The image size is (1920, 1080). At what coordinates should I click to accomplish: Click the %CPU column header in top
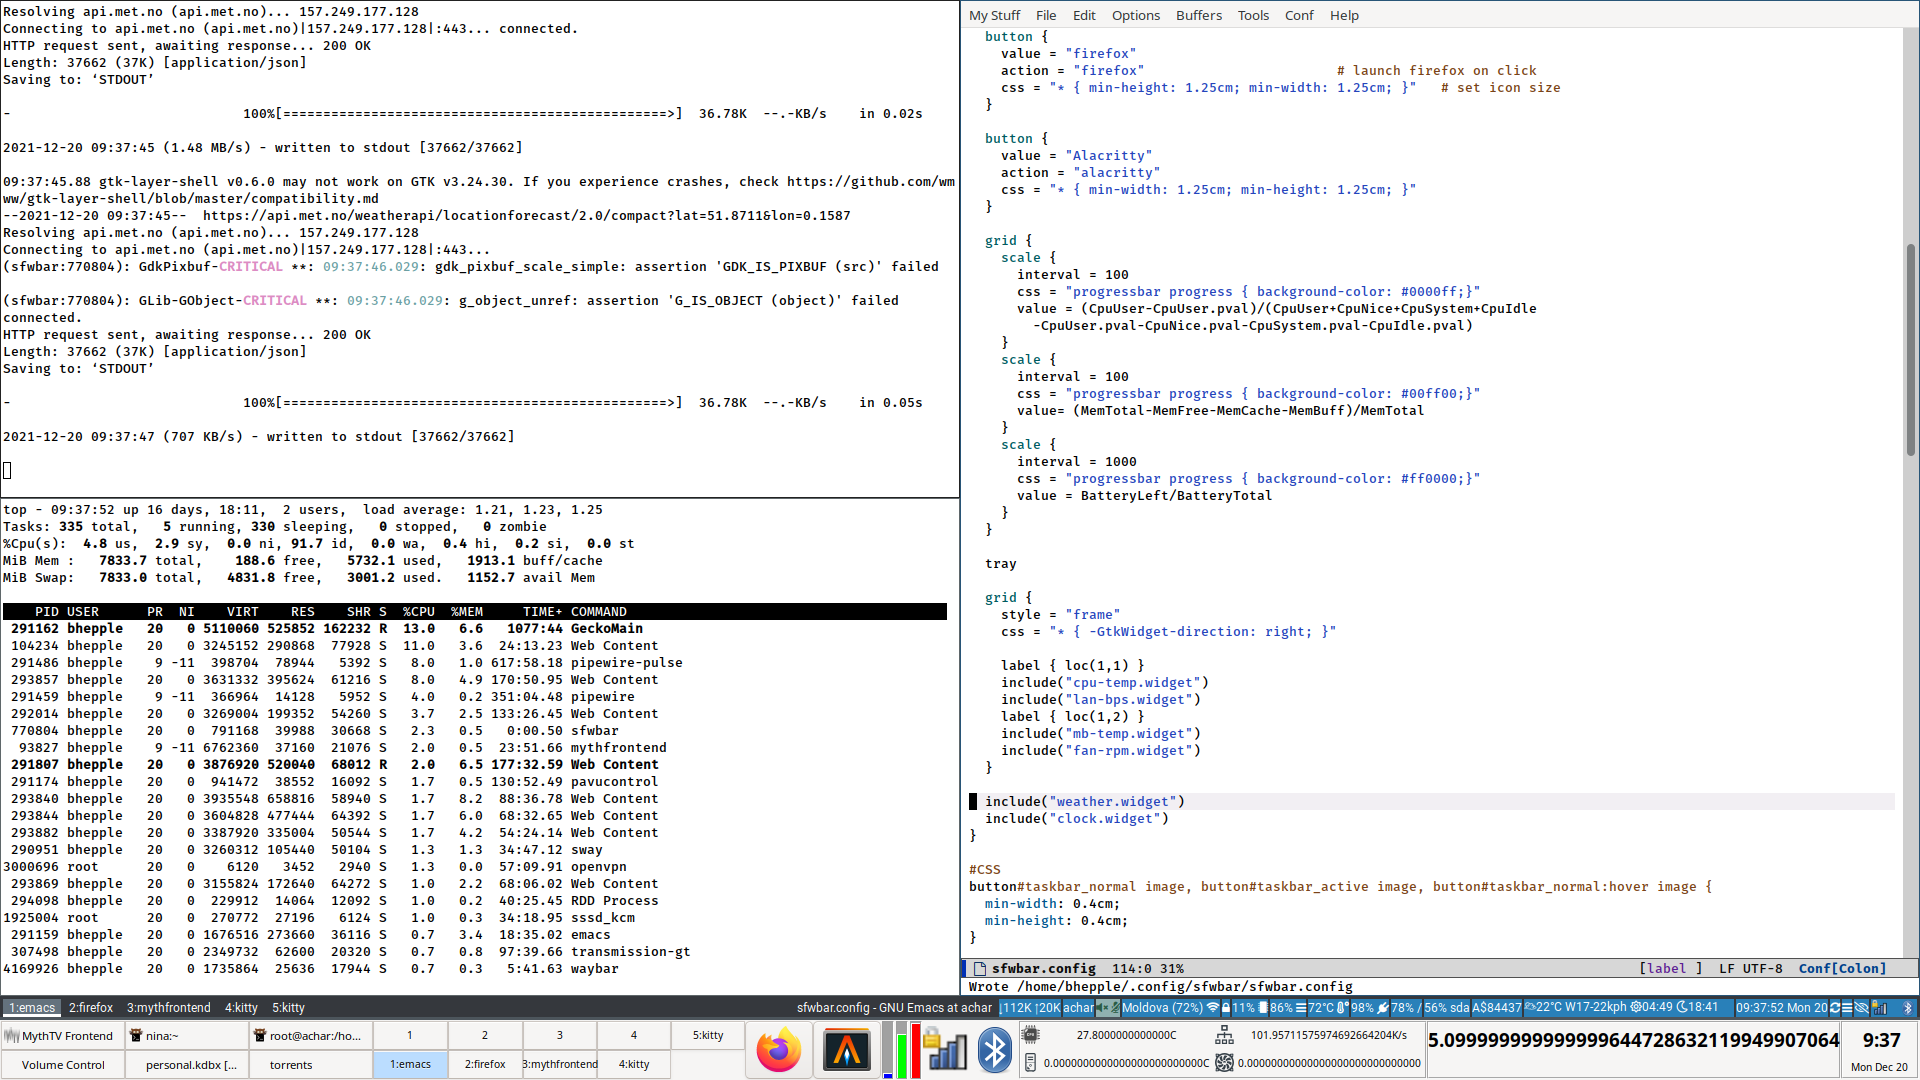419,612
